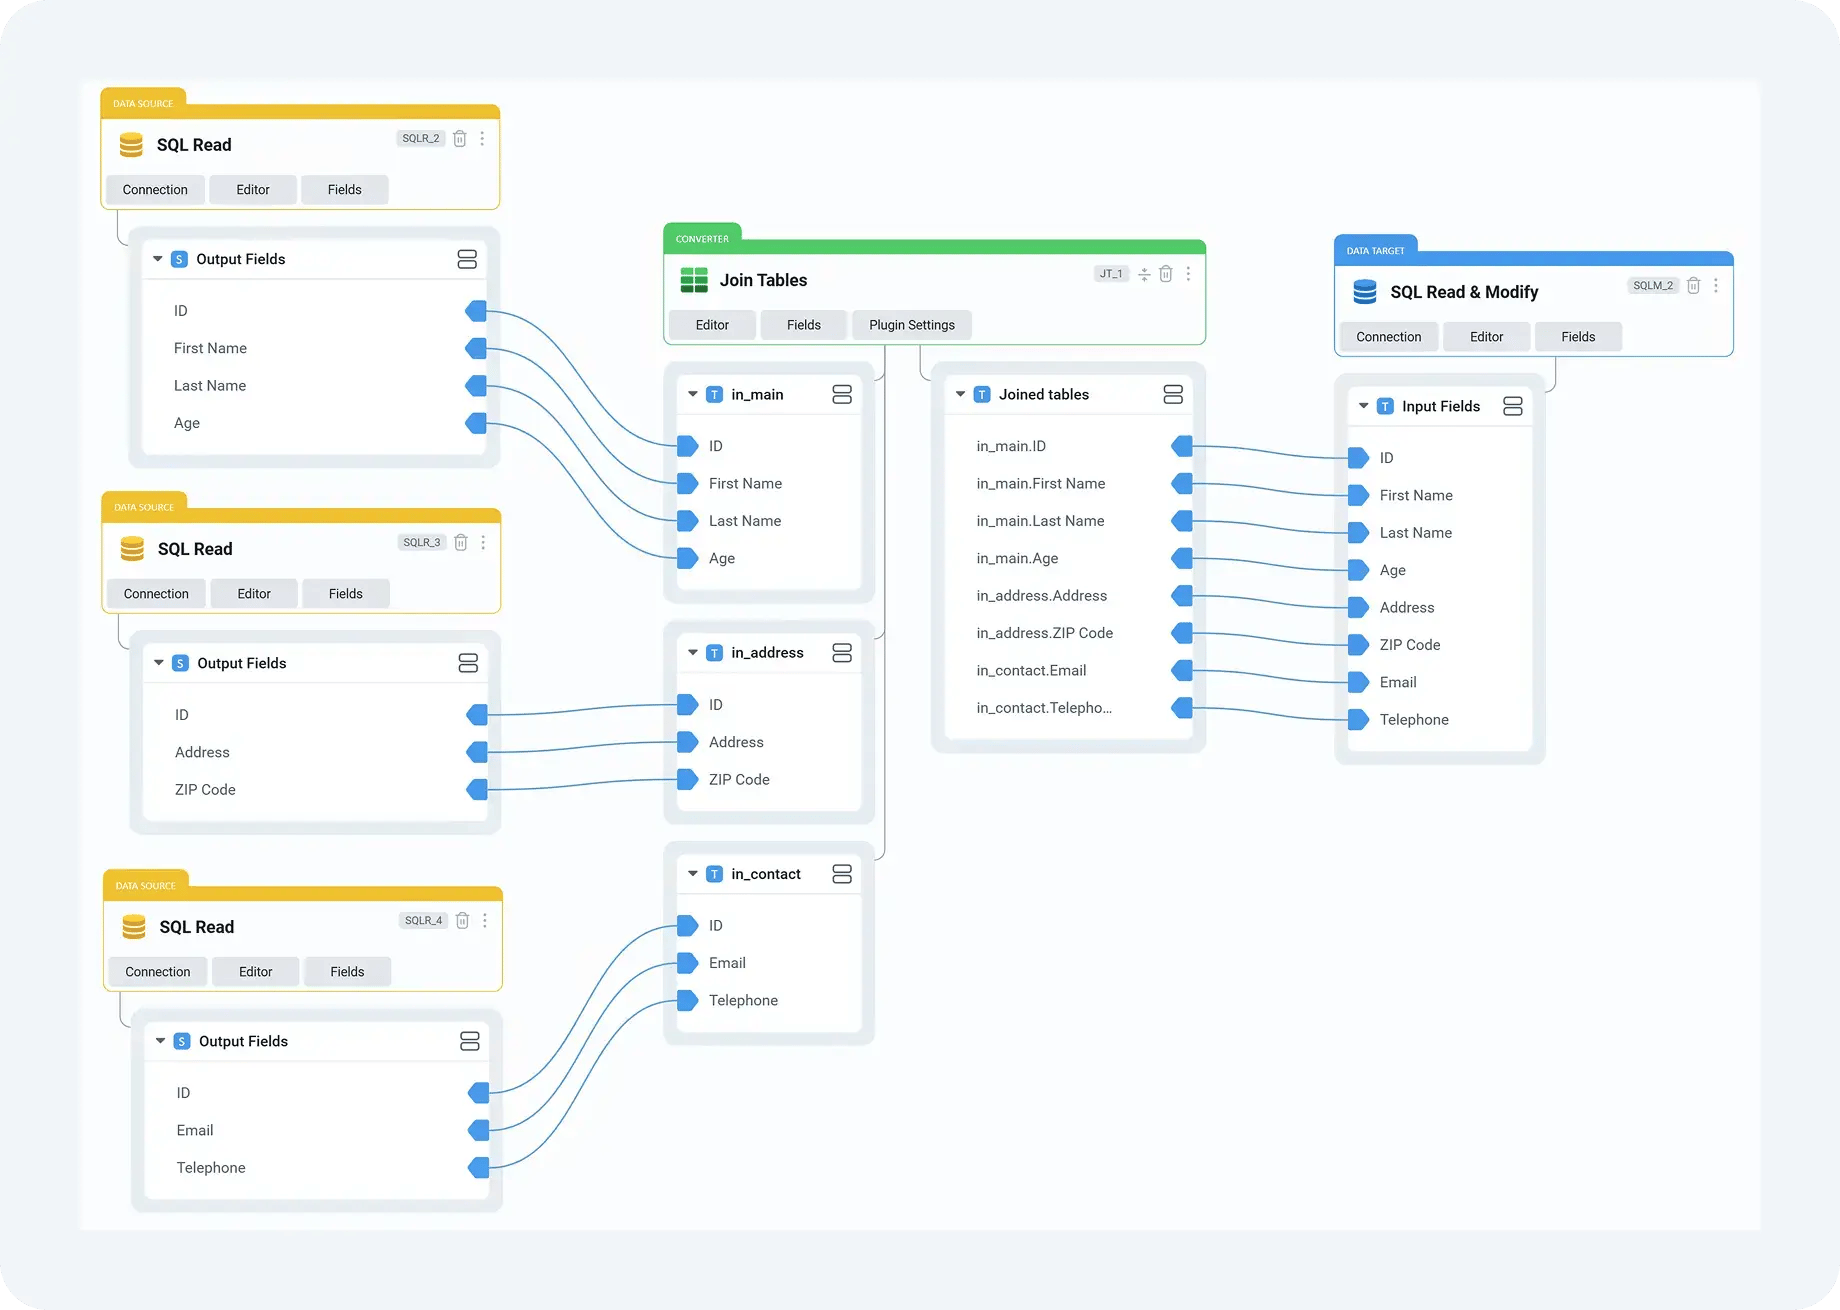
Task: Click the input port for in_address ZIP Code
Action: click(688, 780)
